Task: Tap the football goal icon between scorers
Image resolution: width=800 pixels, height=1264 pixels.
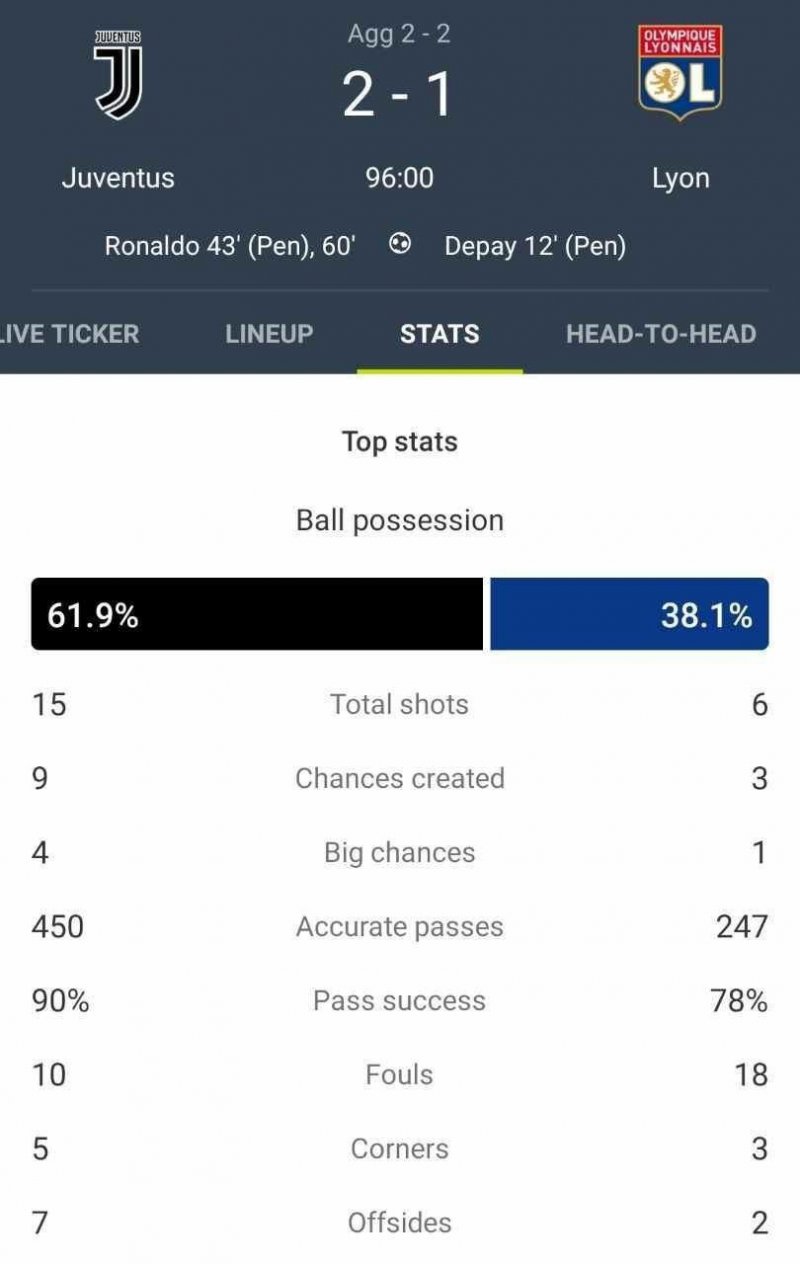Action: click(400, 245)
